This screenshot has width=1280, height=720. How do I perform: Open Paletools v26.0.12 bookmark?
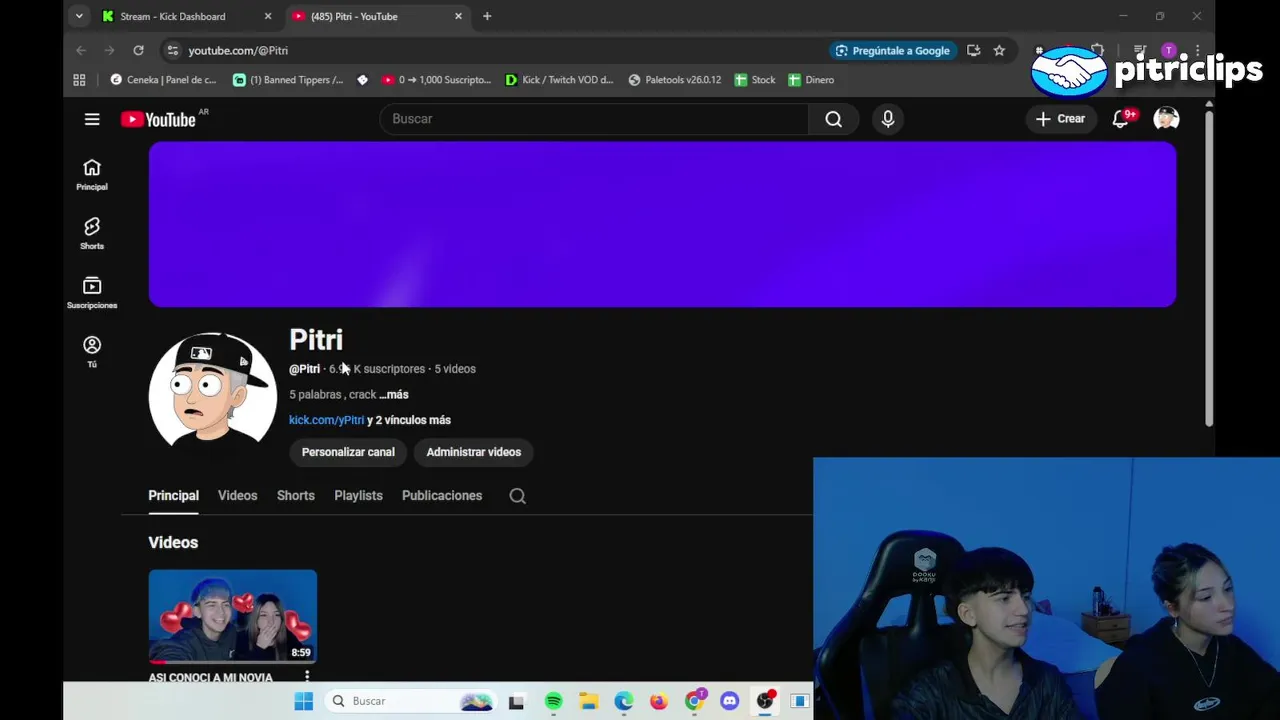[x=675, y=80]
